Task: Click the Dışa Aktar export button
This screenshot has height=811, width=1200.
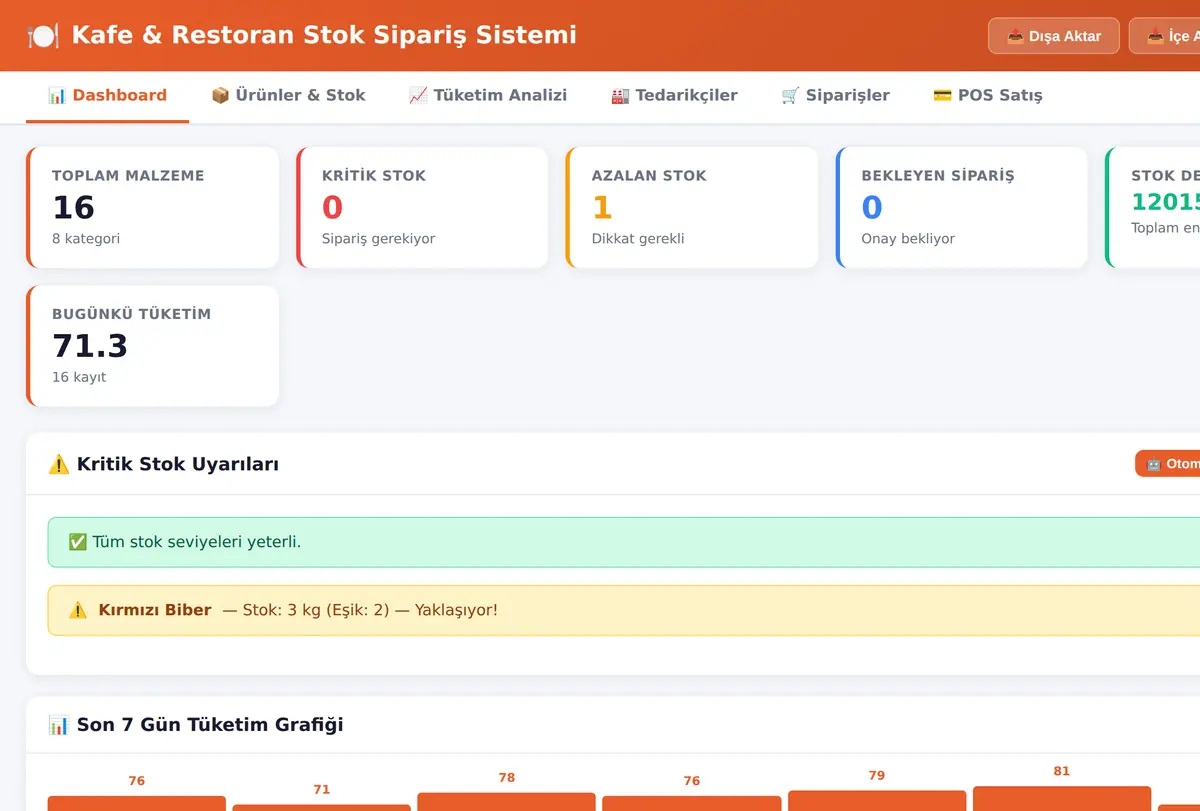Action: tap(1054, 36)
